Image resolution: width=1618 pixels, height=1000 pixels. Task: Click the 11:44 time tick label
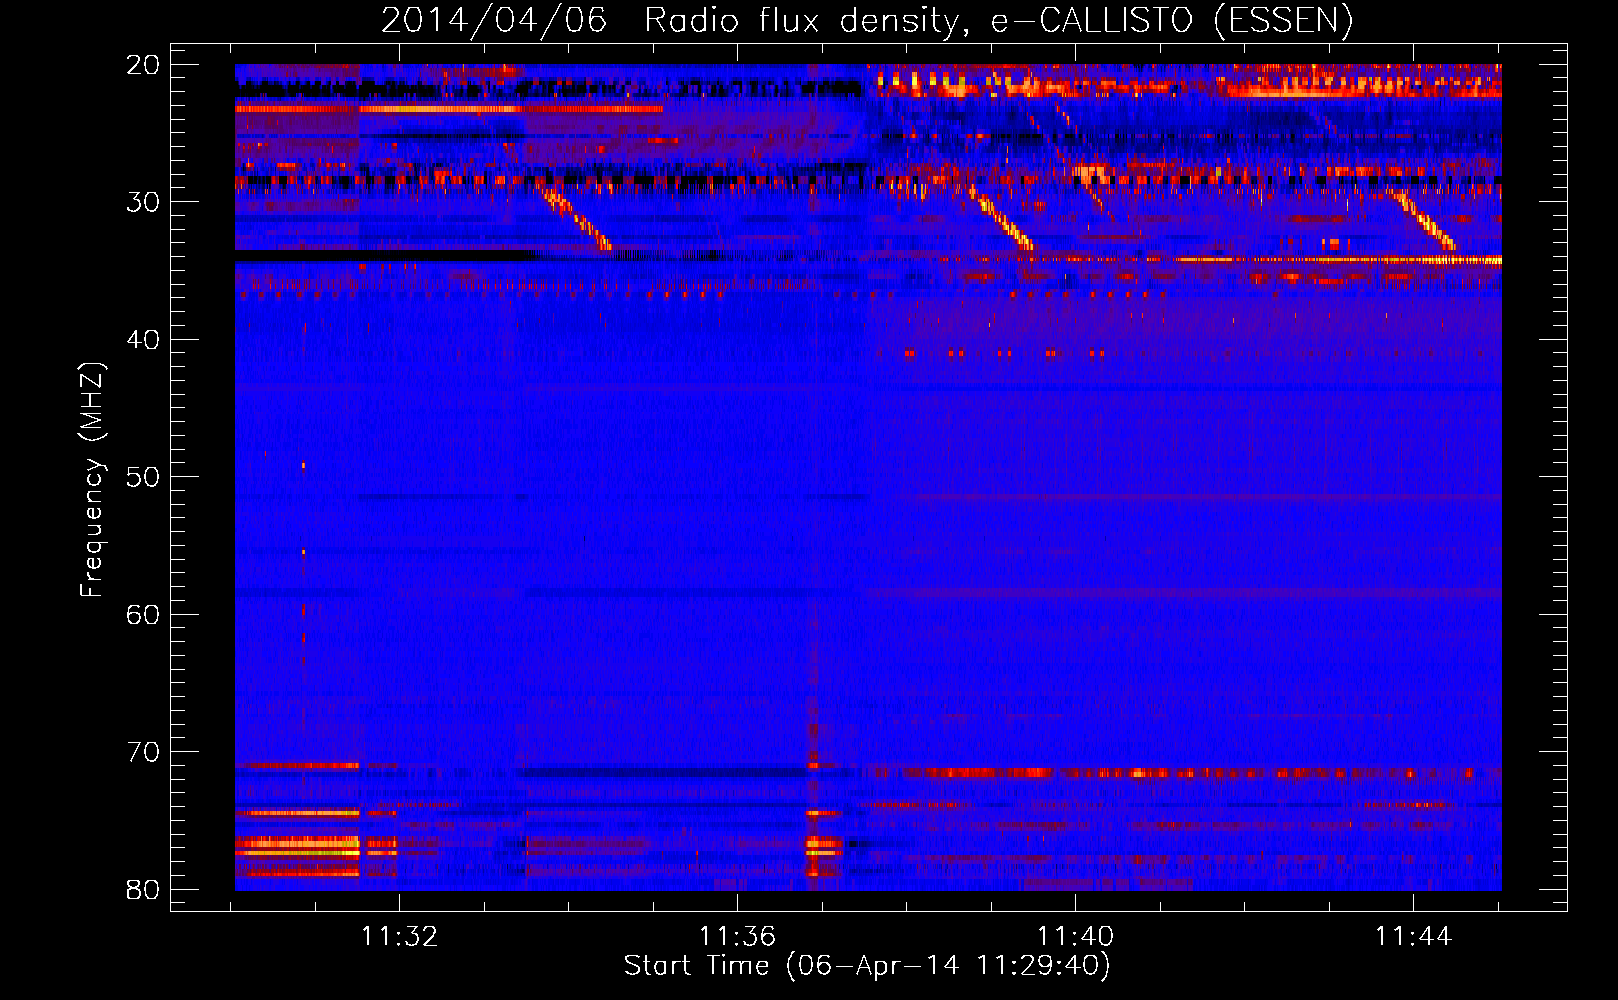(1413, 937)
